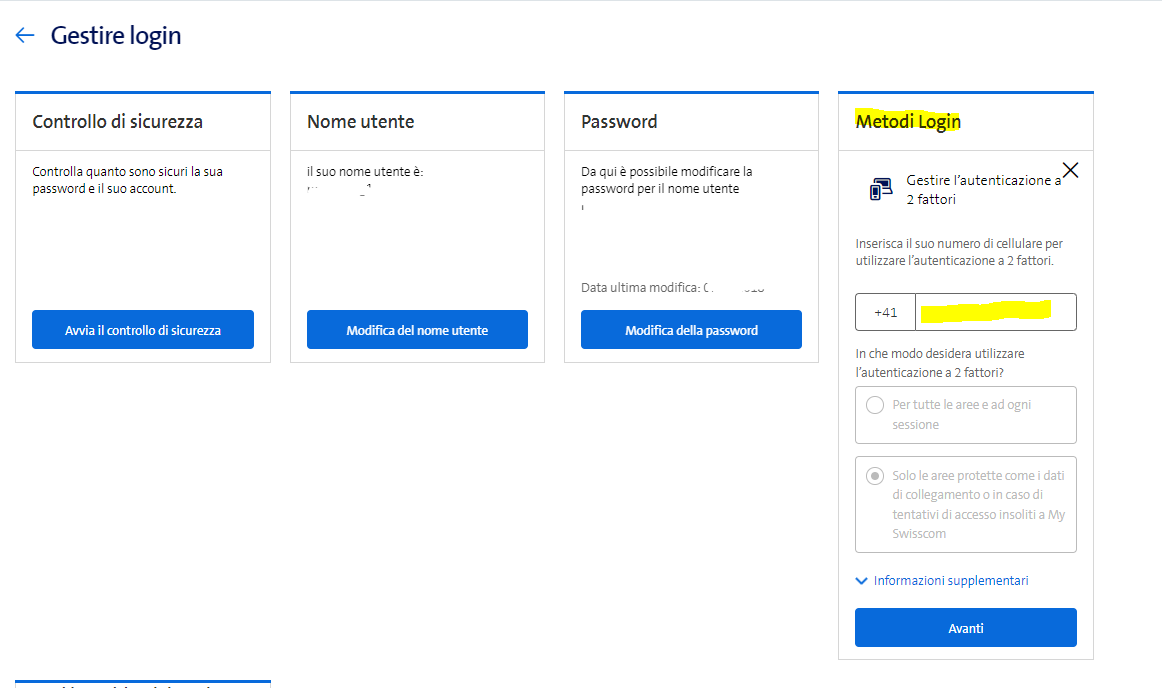The image size is (1162, 688).
Task: Click the +41 country code prefix
Action: click(886, 312)
